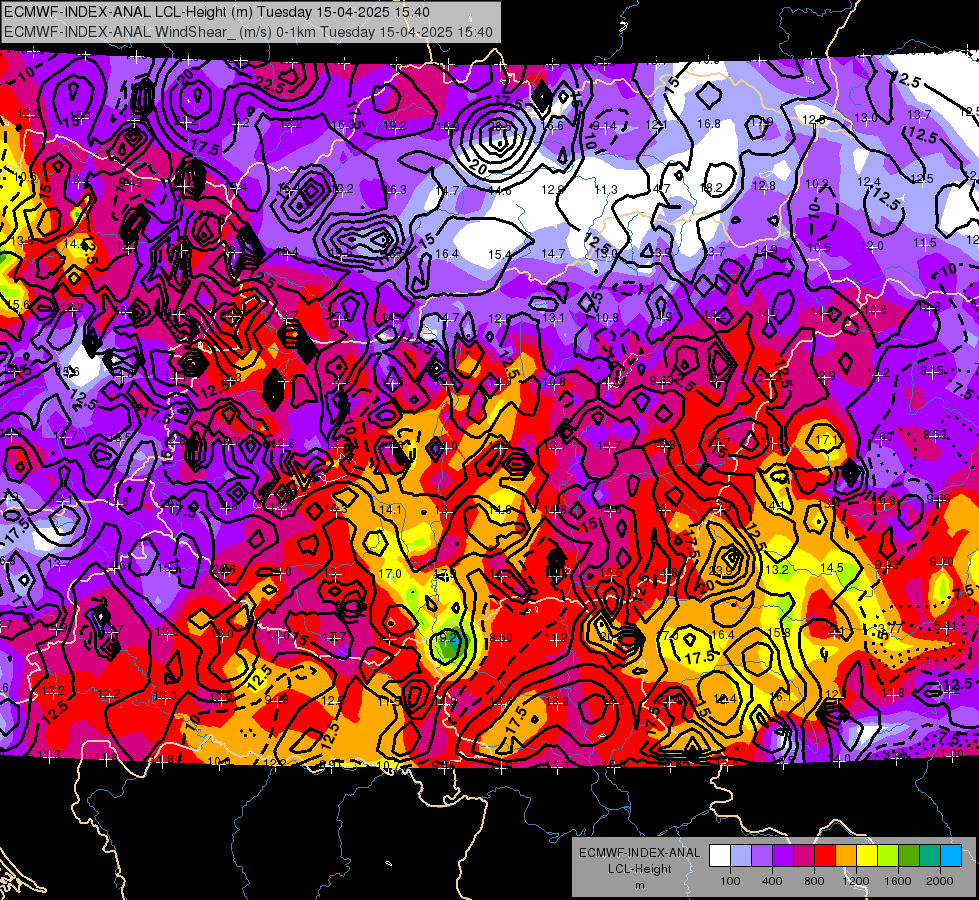The height and width of the screenshot is (900, 979).
Task: Click the ECMWF-INDEX-ANAL label in the legend box
Action: click(639, 853)
